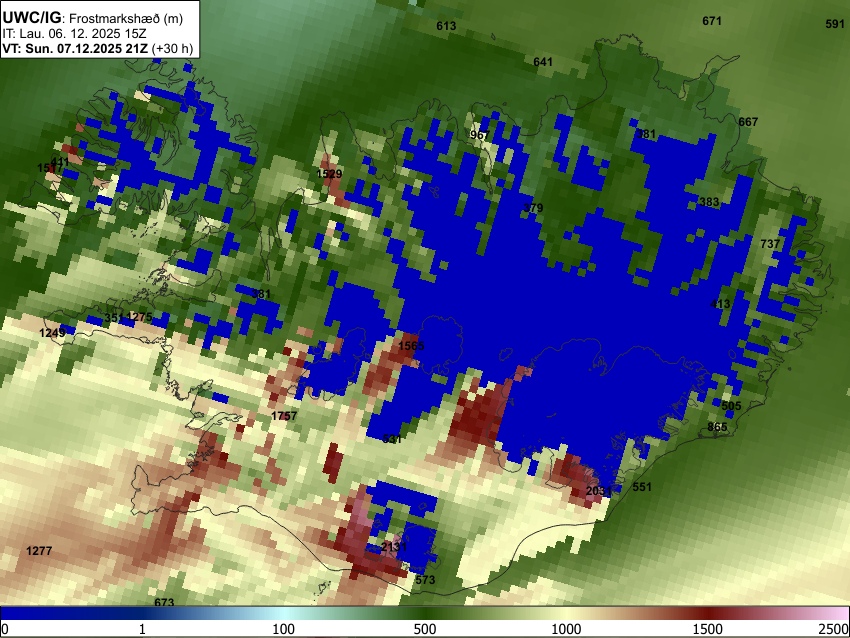Click the (+30 h) forecast offset text
This screenshot has width=850, height=638.
[172, 48]
